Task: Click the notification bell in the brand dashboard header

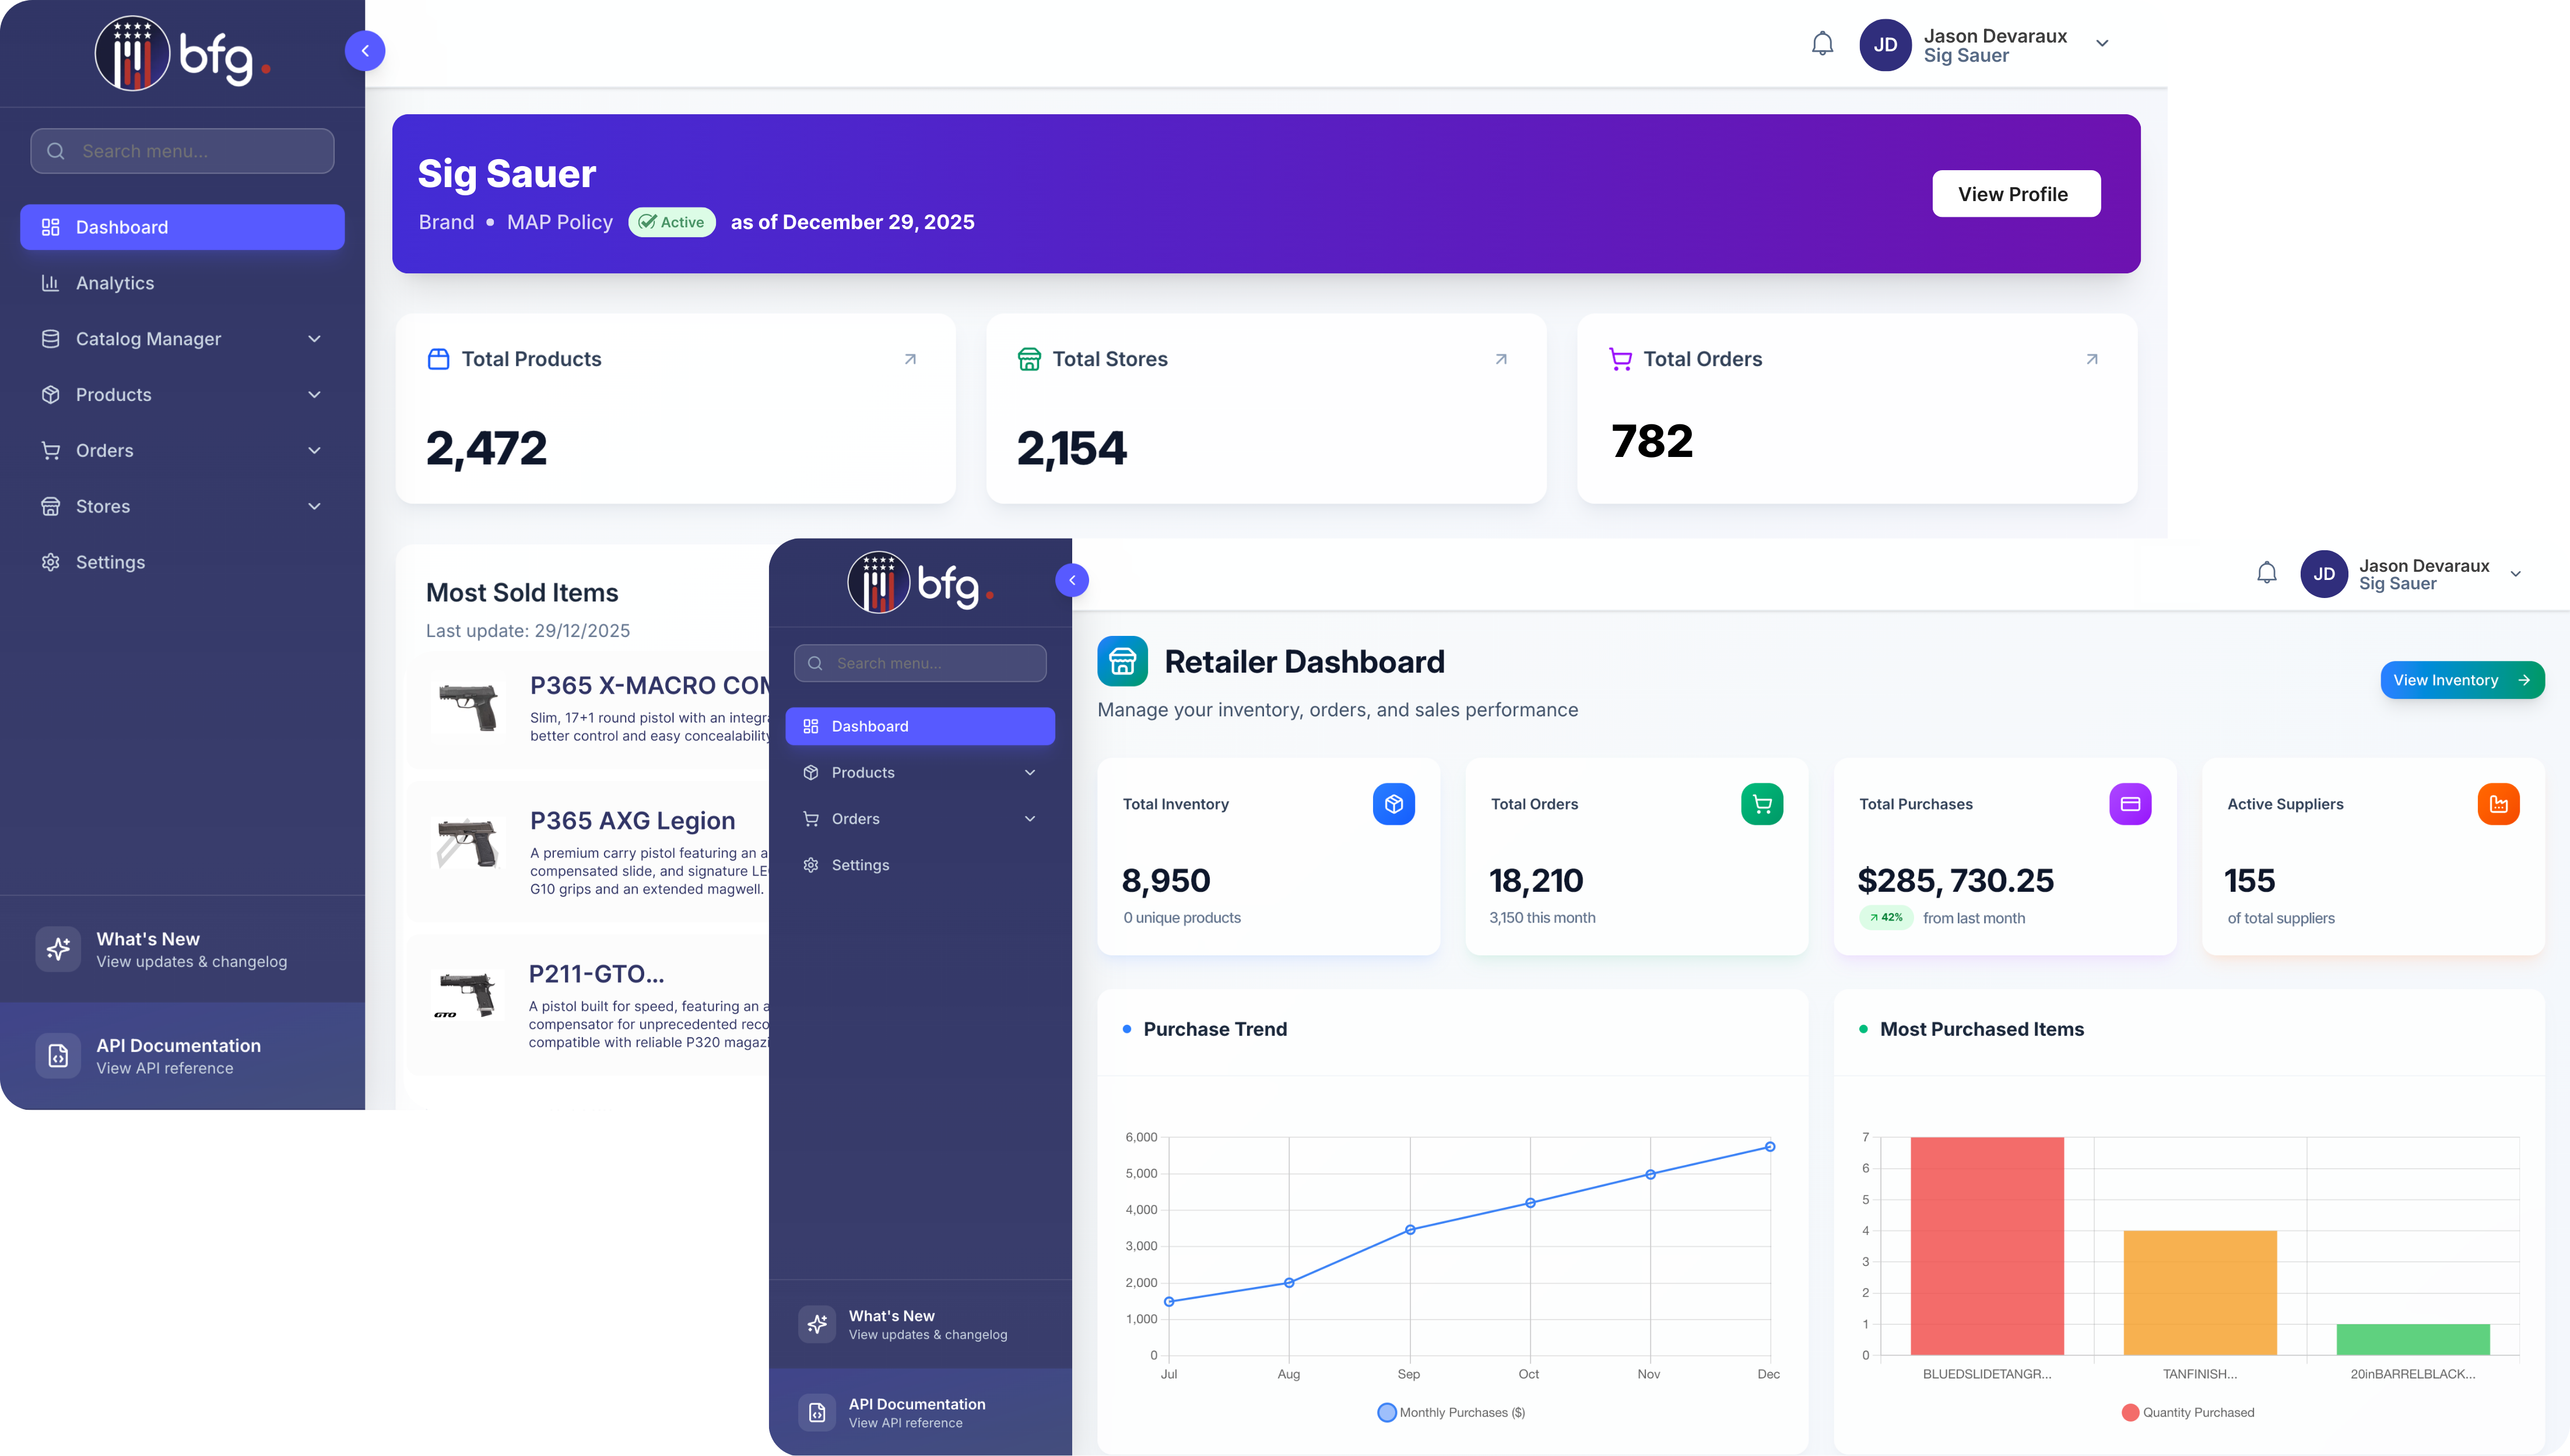Action: (1822, 44)
